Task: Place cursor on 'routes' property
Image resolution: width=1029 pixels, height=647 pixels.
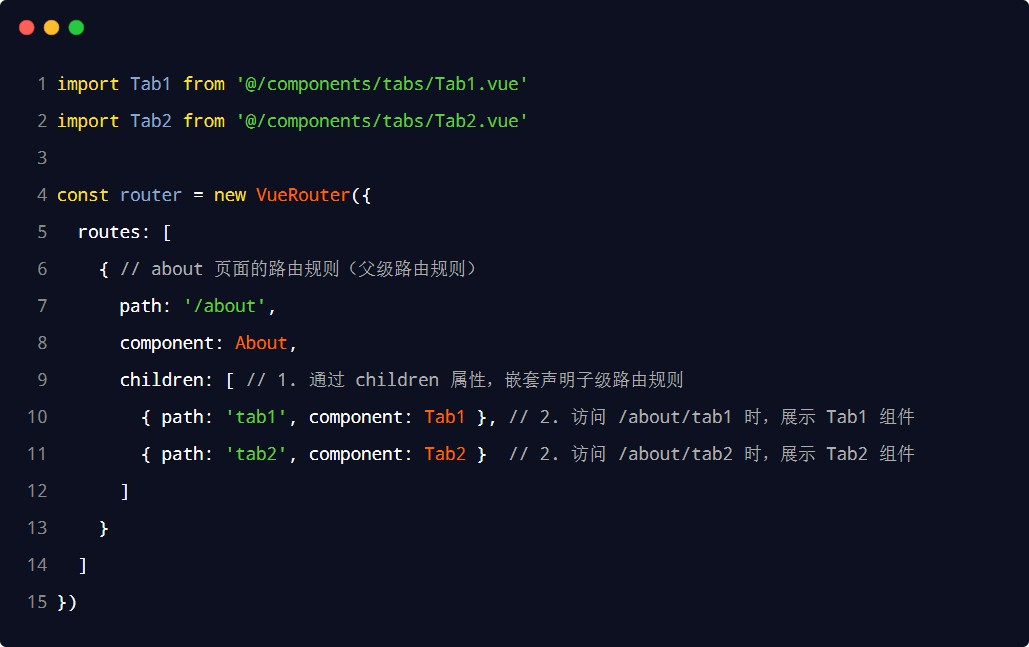Action: (109, 232)
